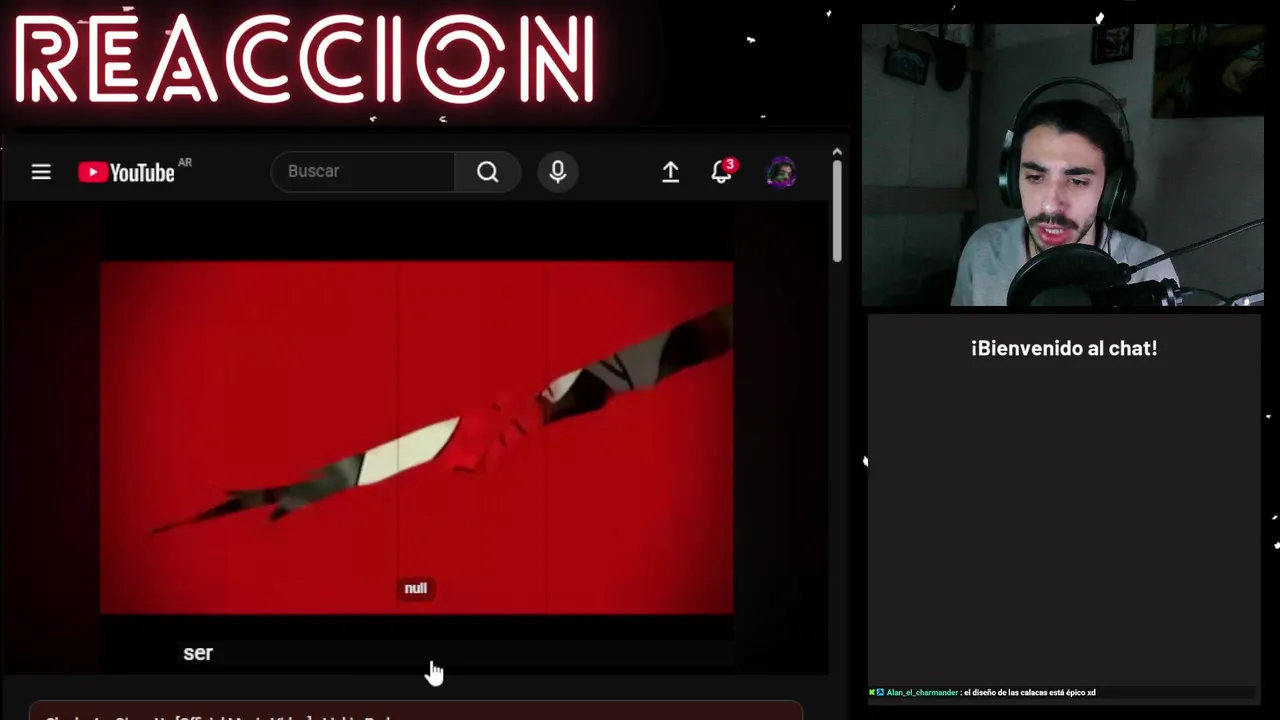Click the page scrollbar thumb

coord(837,209)
